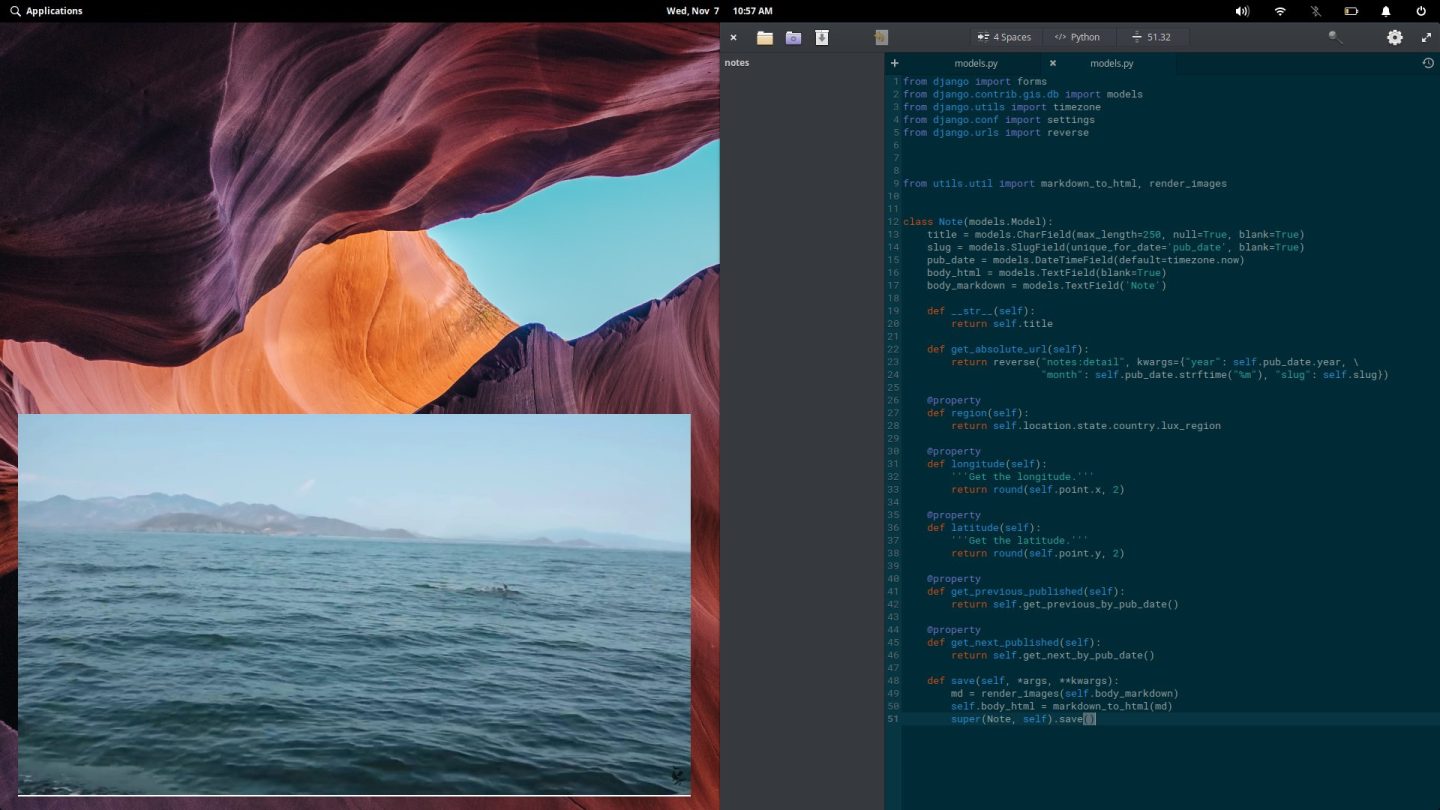Image resolution: width=1440 pixels, height=810 pixels.
Task: Toggle Wi-Fi from the top panel
Action: (x=1279, y=11)
